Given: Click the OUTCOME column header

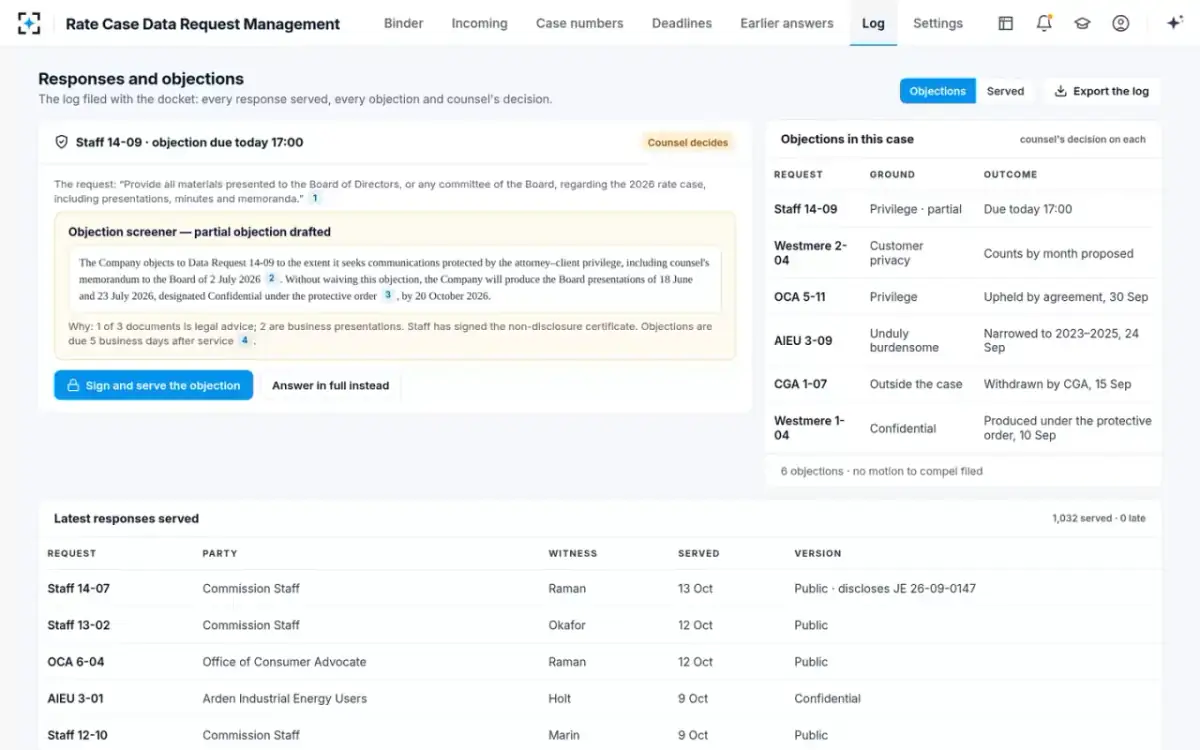Looking at the screenshot, I should pyautogui.click(x=1010, y=174).
